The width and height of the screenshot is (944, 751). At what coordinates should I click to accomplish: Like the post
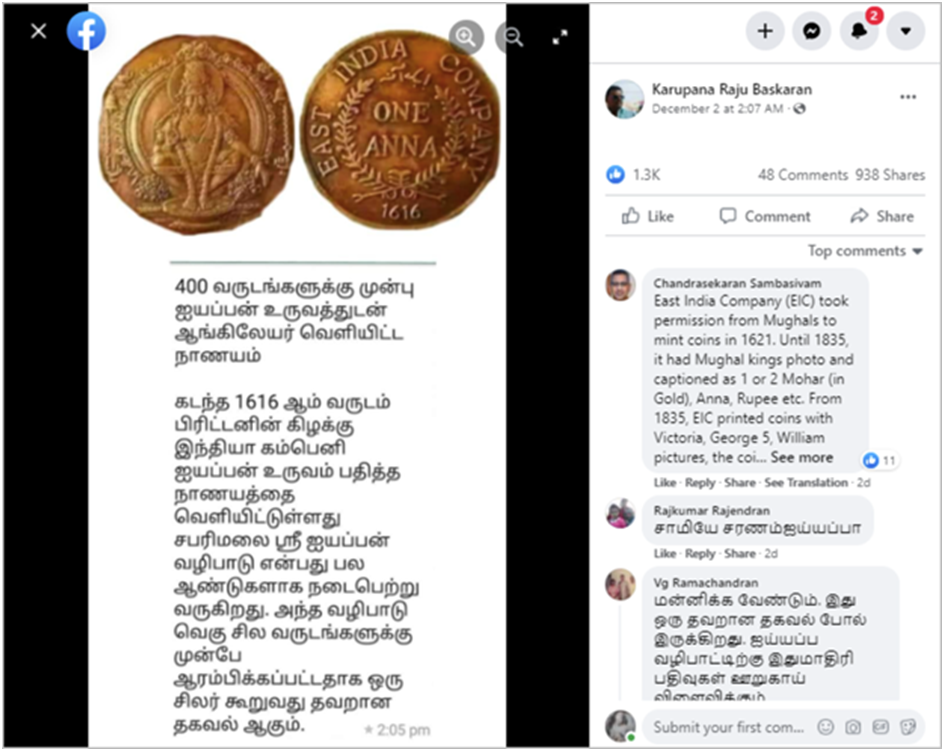tap(647, 216)
